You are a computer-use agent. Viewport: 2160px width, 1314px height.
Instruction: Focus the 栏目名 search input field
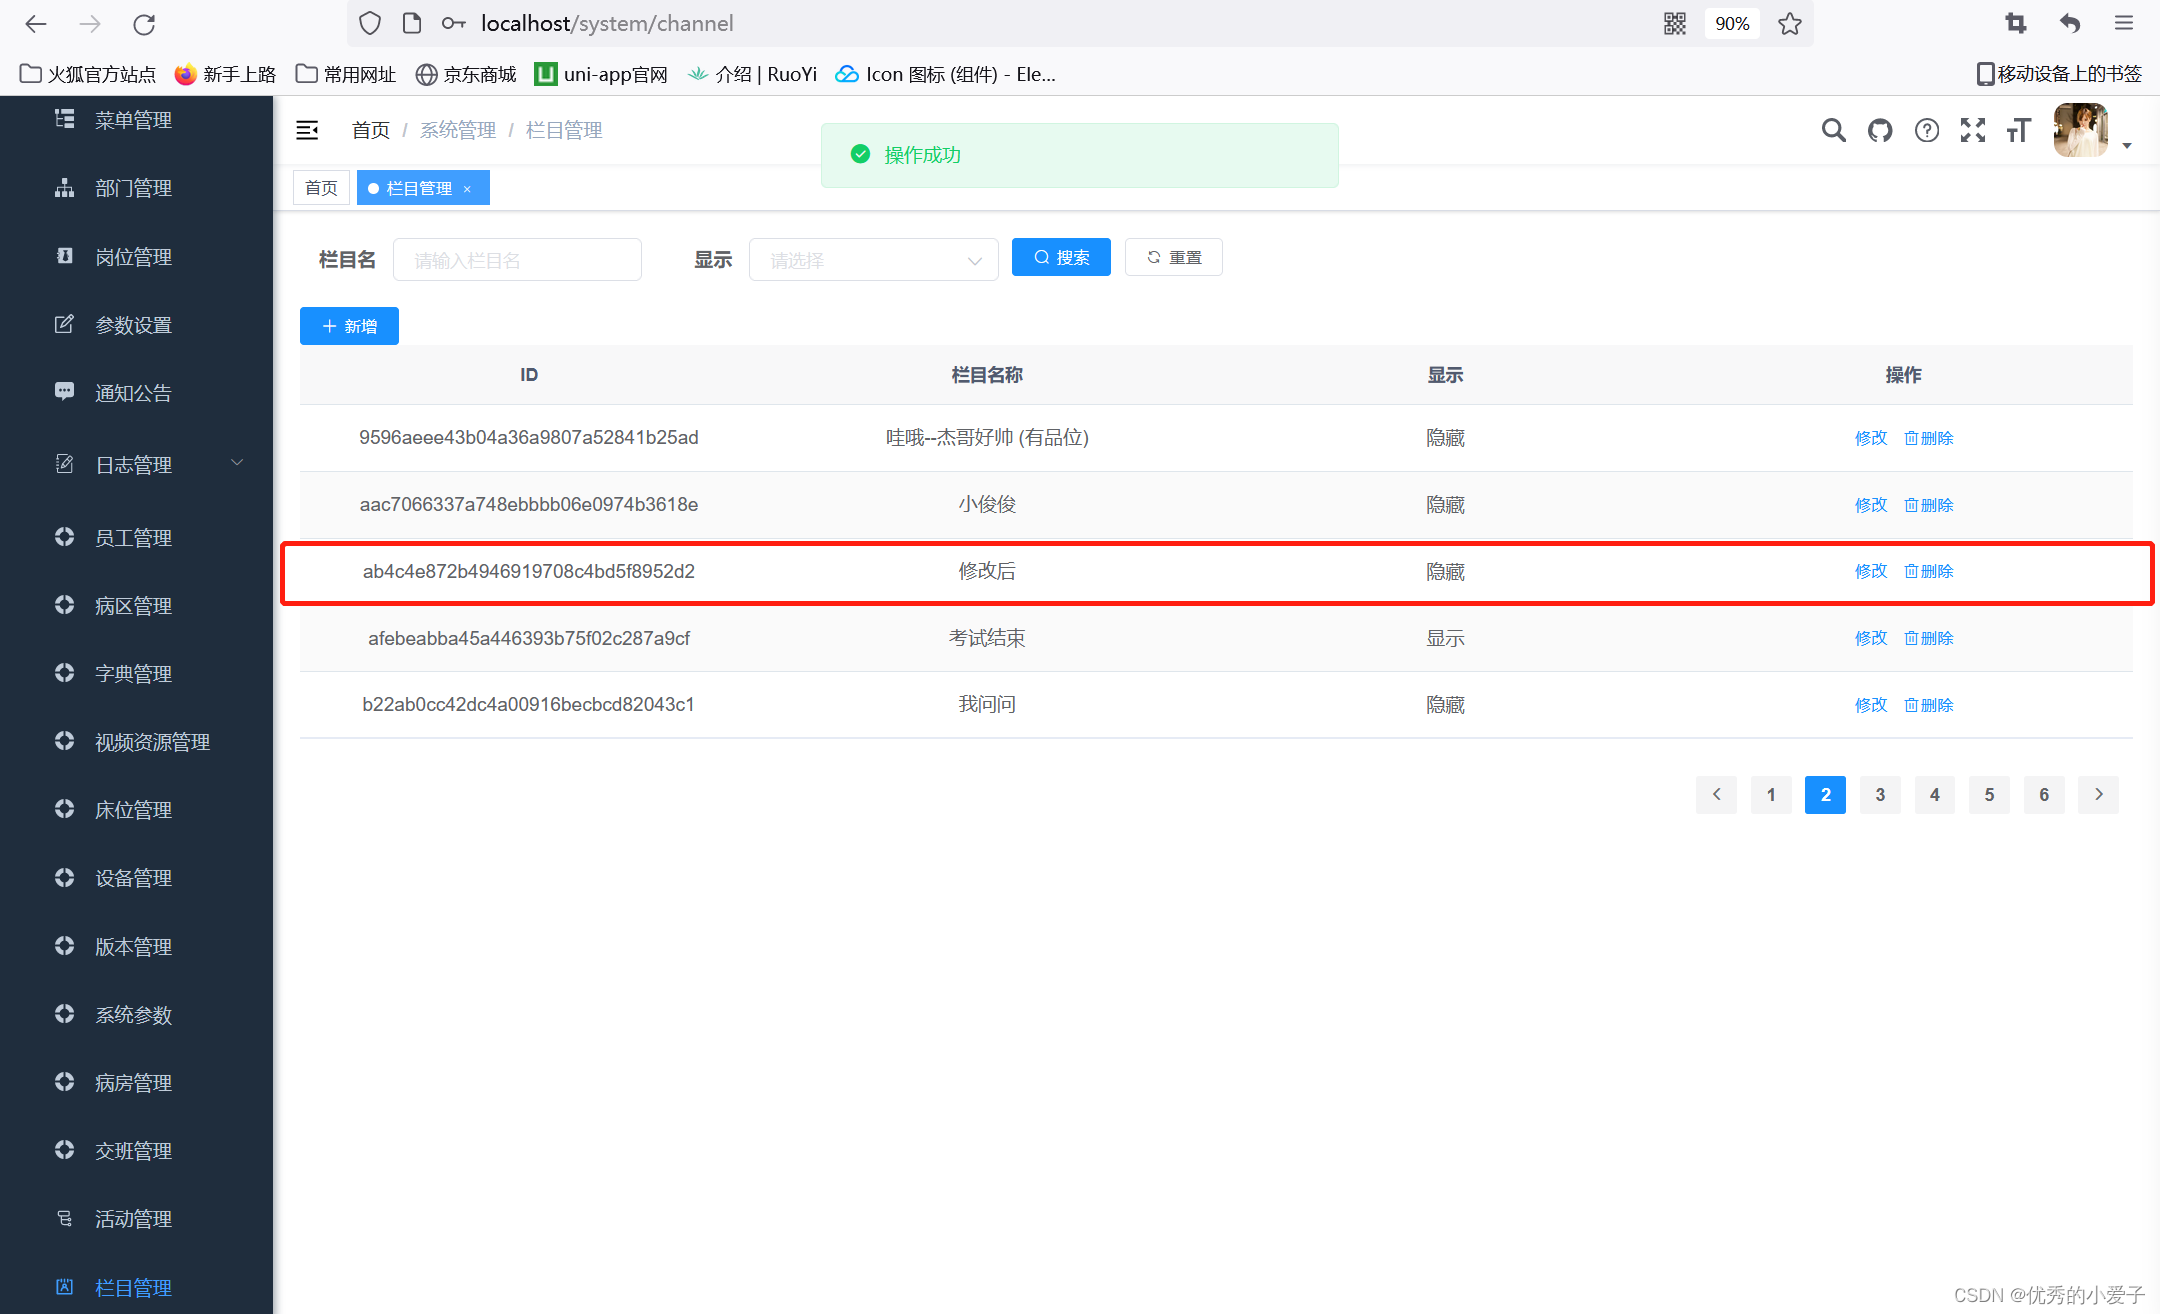517,260
